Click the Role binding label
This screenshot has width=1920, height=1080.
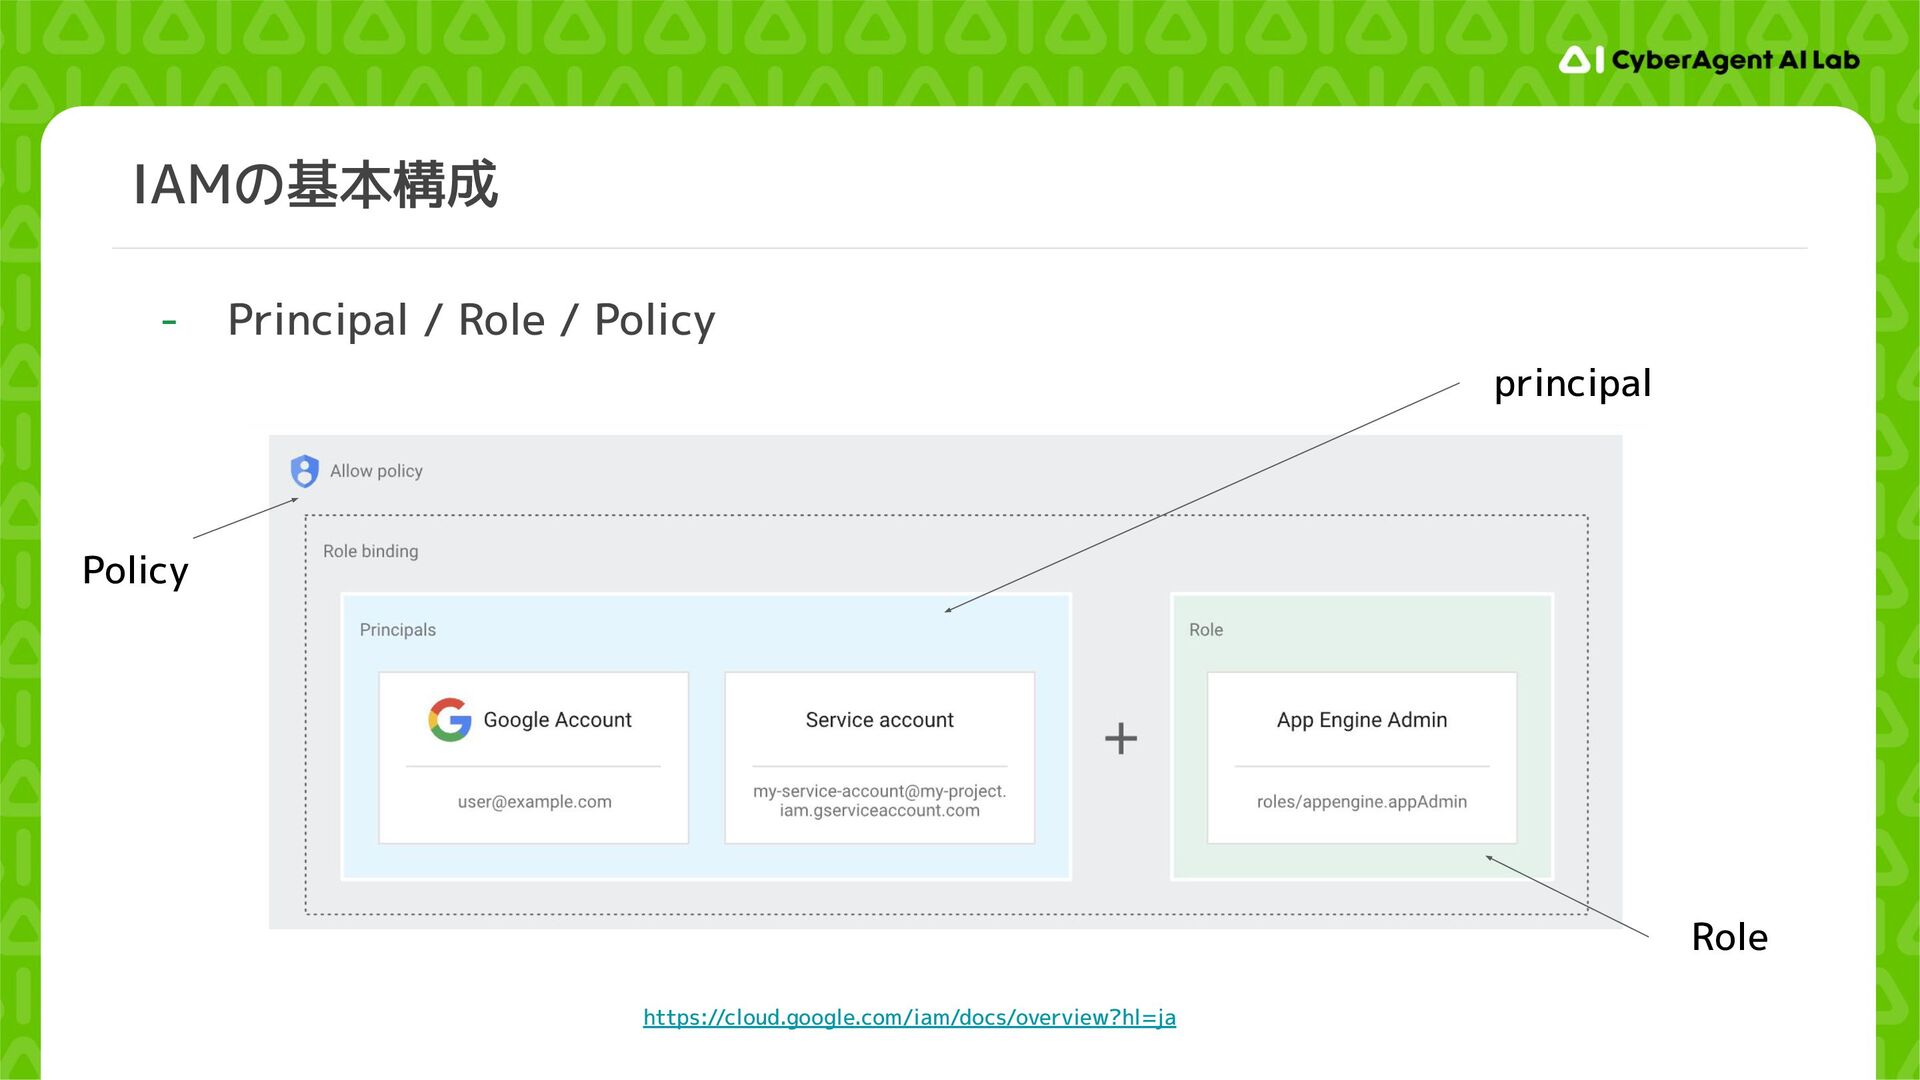370,551
